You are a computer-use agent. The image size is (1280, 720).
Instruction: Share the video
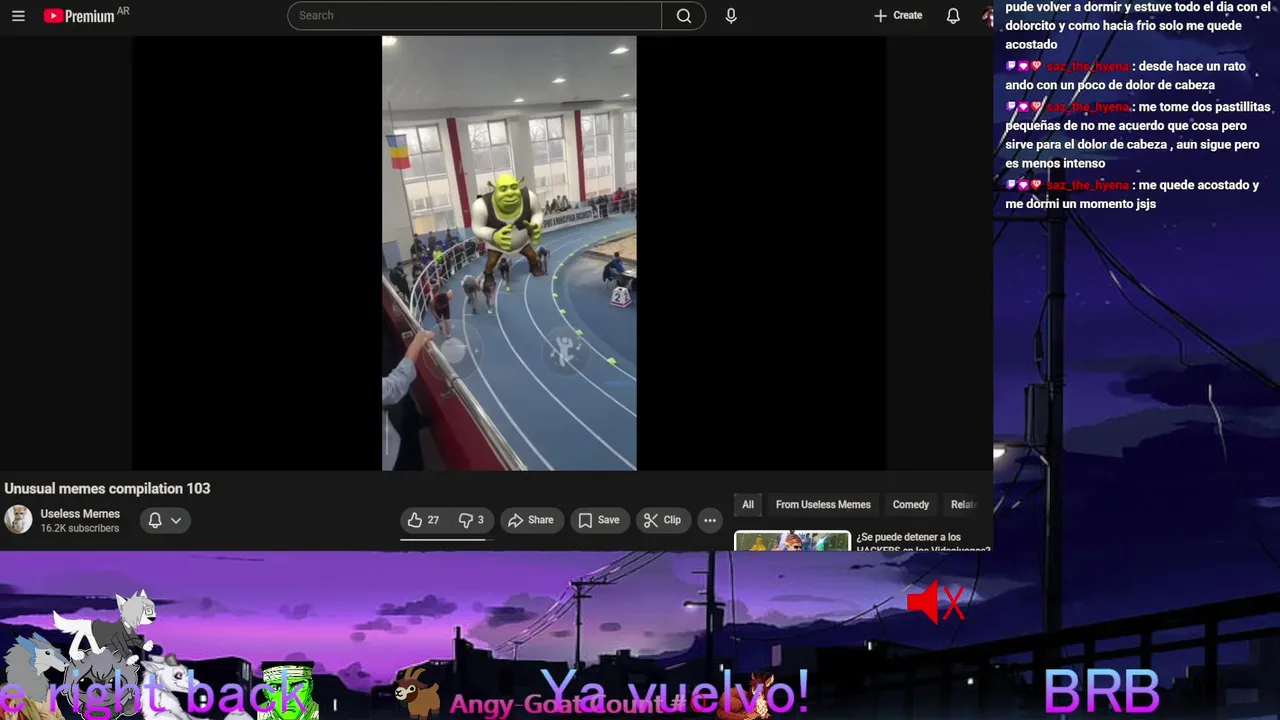click(x=531, y=520)
